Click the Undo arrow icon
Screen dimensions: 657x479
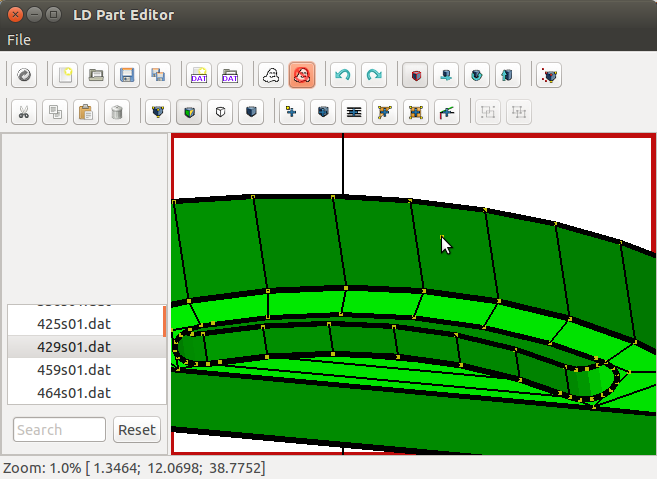click(x=342, y=75)
